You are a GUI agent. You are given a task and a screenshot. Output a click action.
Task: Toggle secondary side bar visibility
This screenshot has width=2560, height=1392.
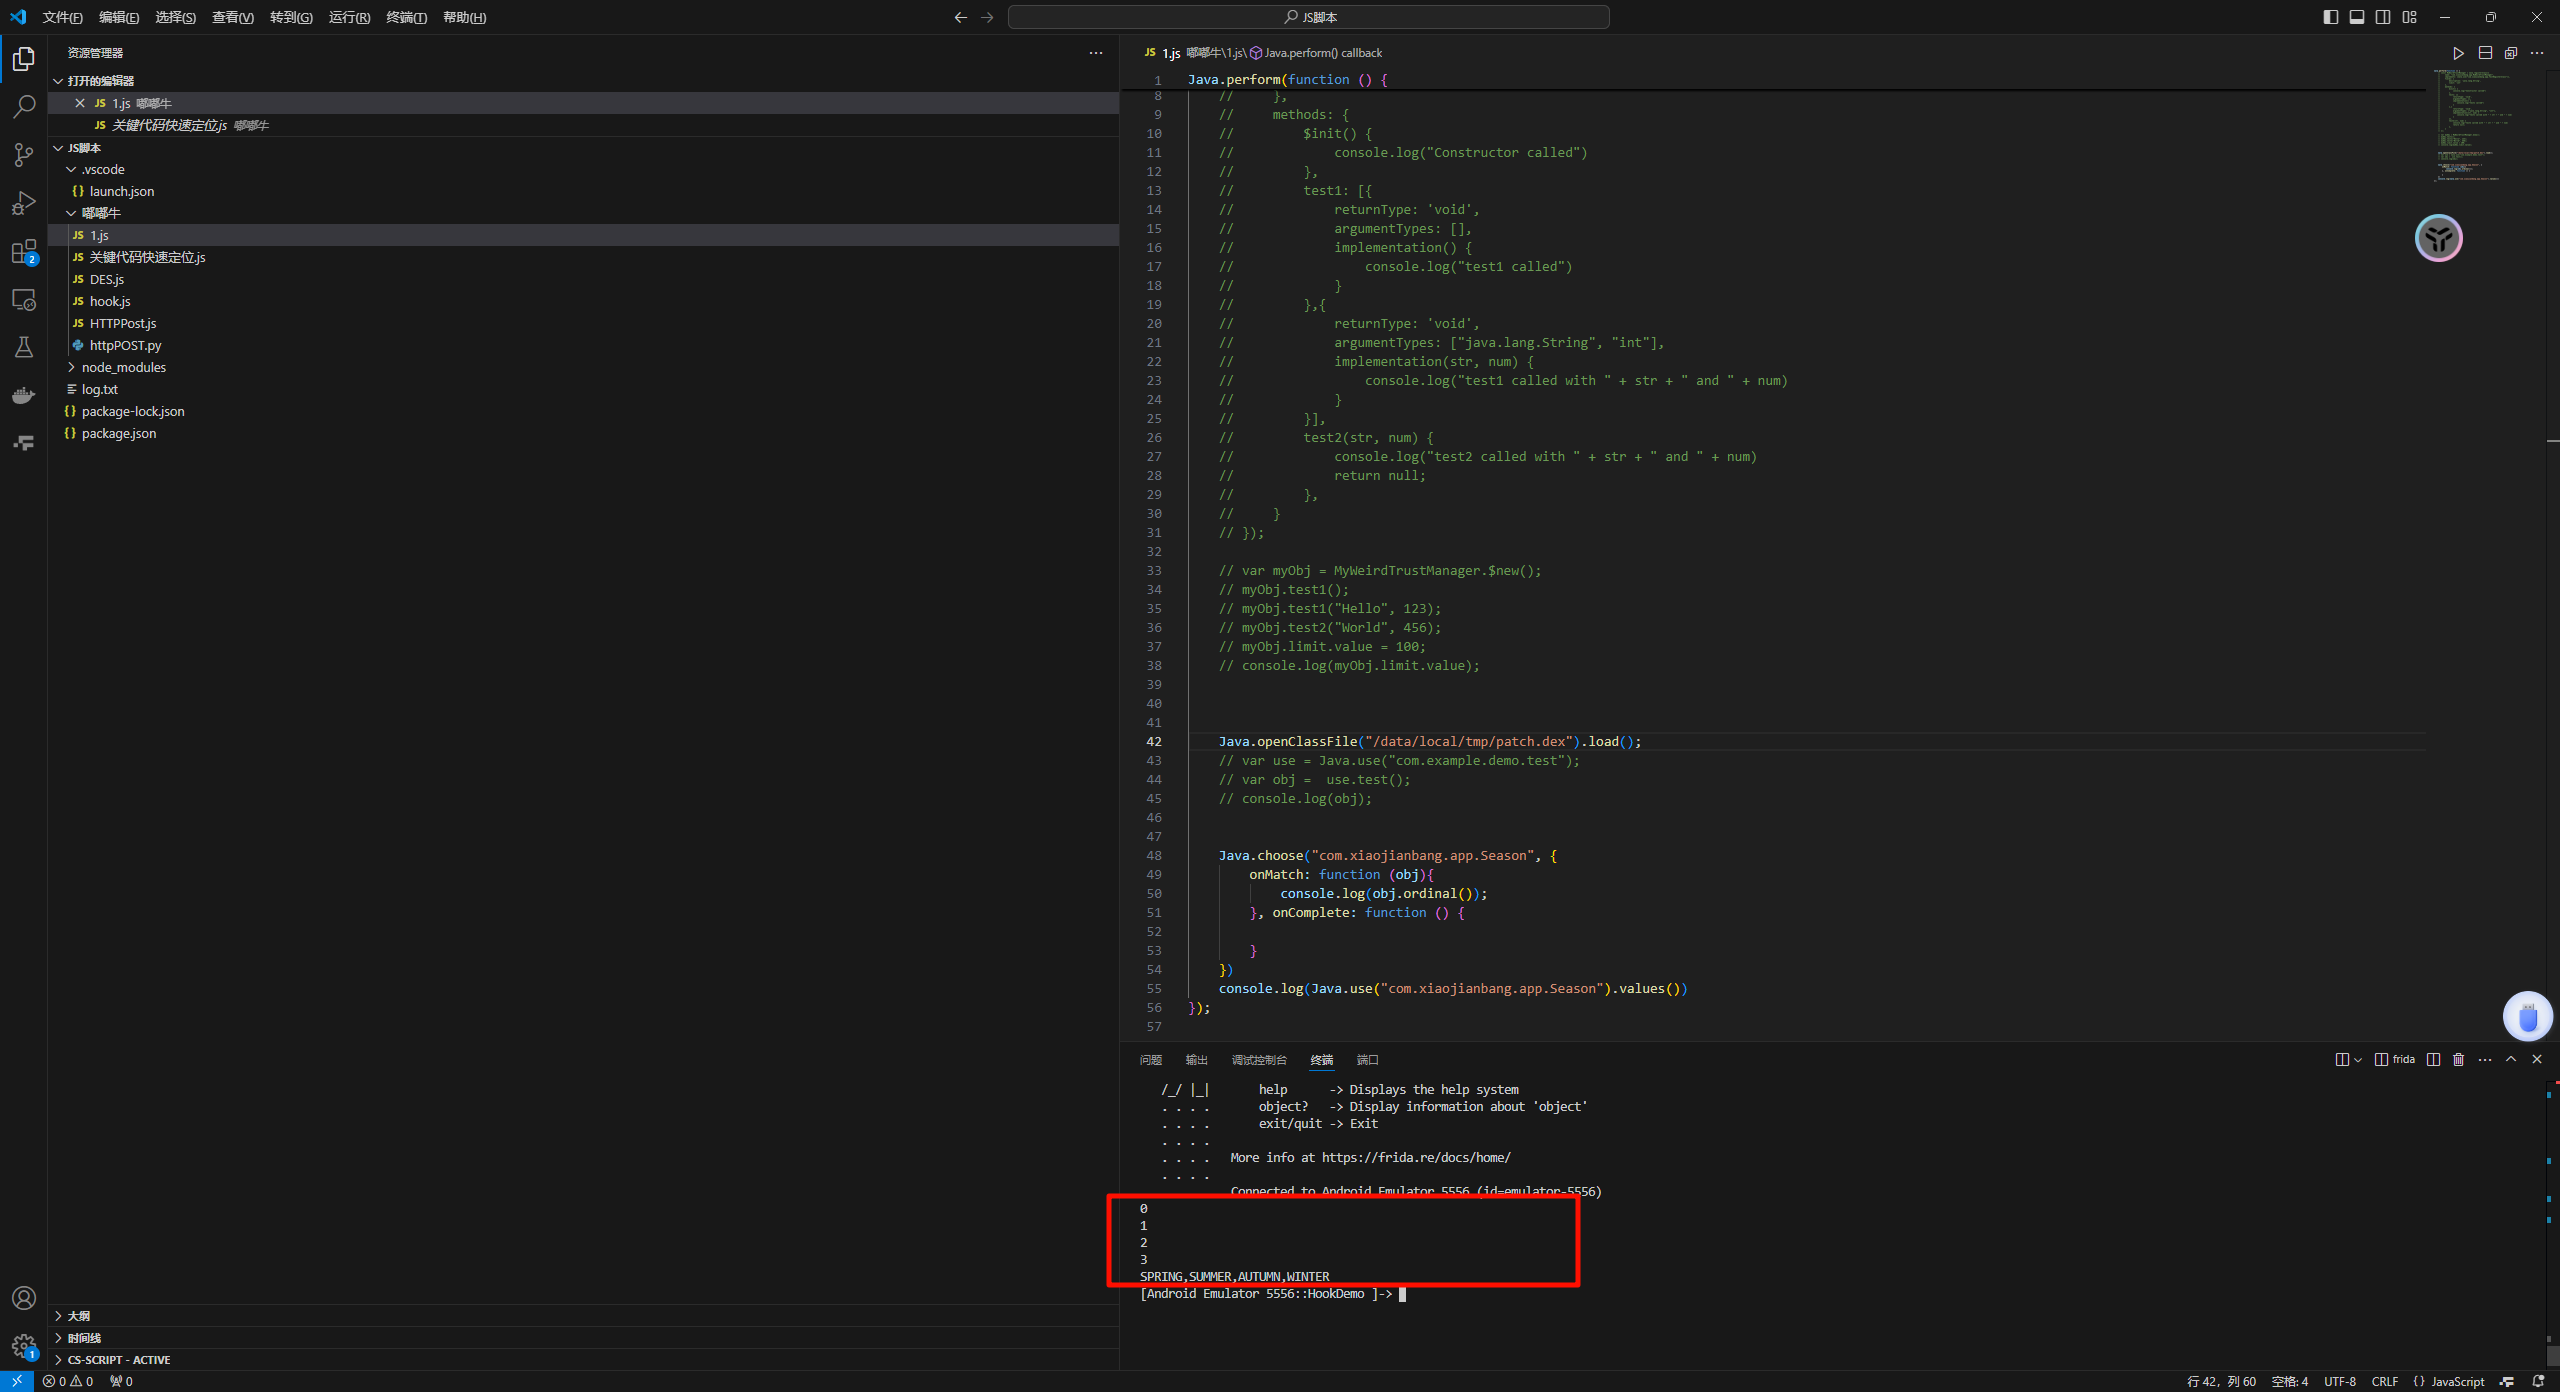(x=2383, y=17)
